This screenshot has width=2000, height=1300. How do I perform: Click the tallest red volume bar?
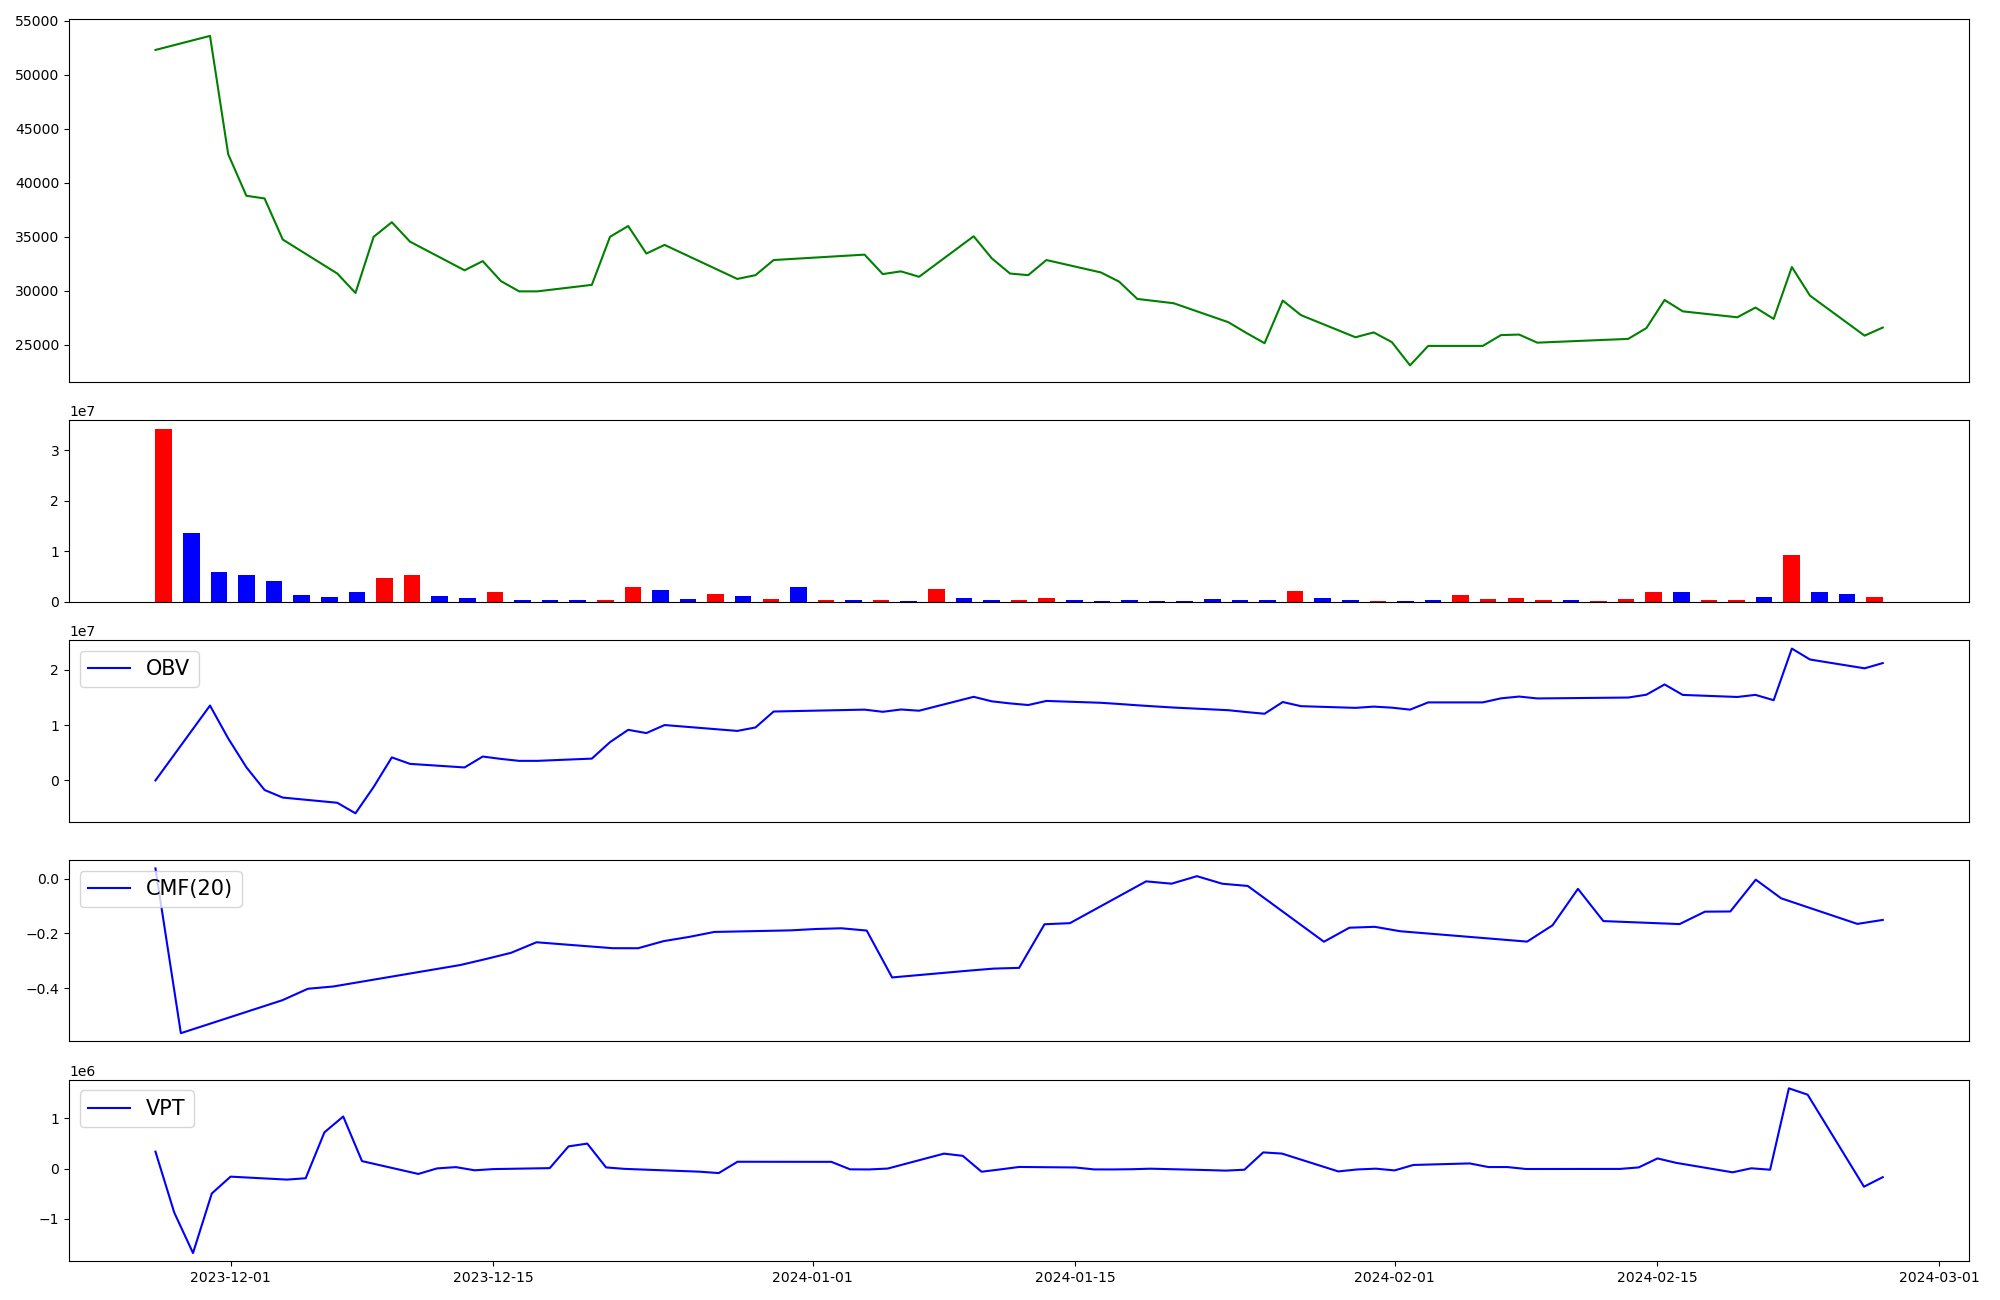pyautogui.click(x=163, y=515)
